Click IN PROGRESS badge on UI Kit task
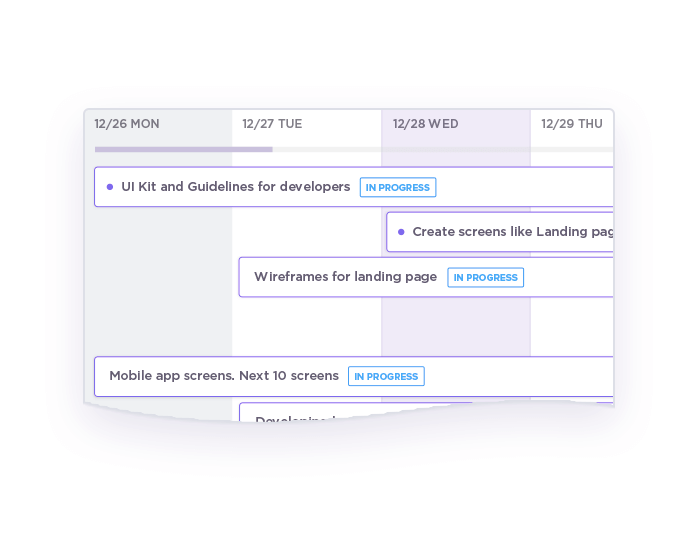 pos(398,187)
